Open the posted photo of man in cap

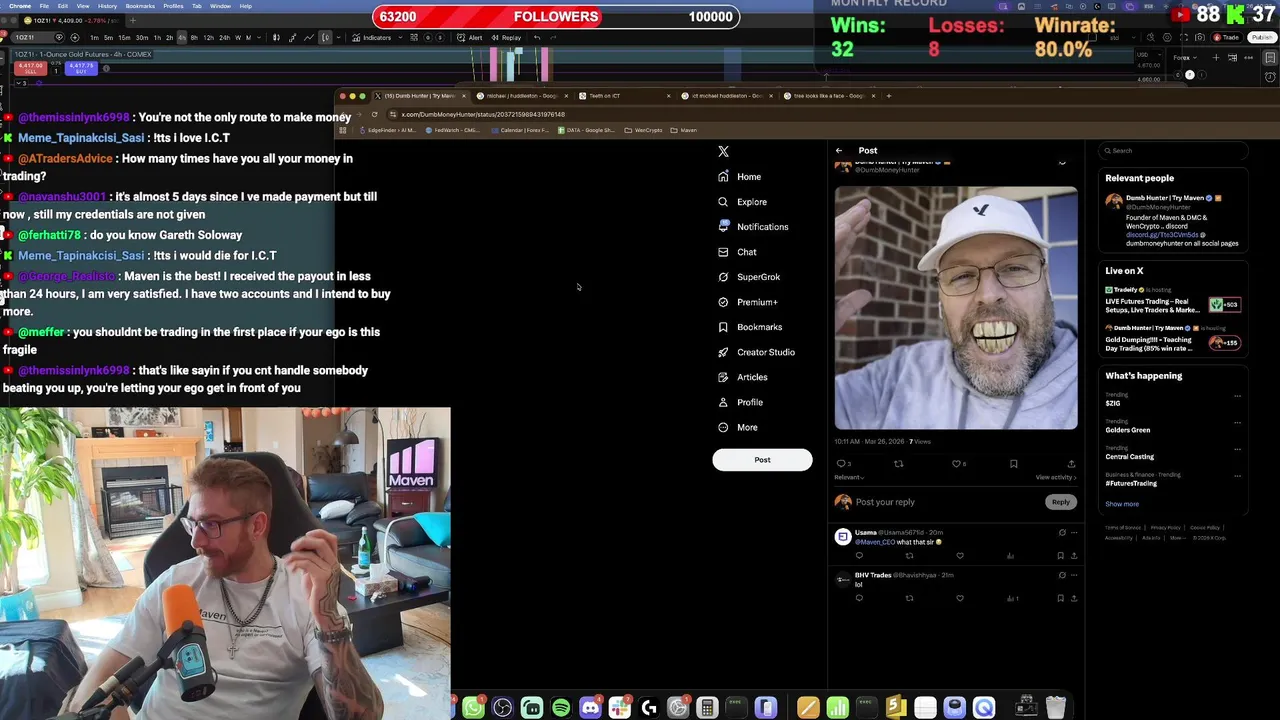tap(956, 308)
